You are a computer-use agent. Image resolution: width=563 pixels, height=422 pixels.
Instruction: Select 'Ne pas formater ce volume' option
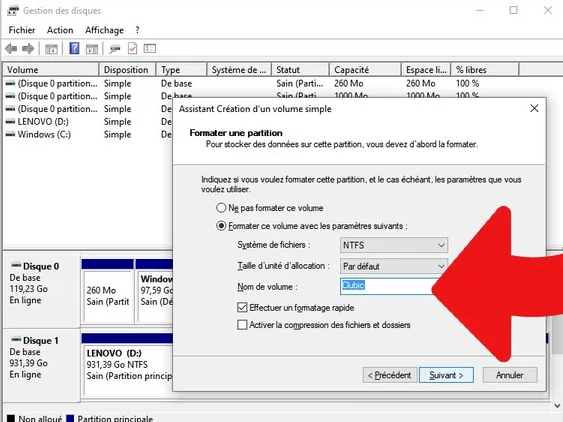(221, 208)
